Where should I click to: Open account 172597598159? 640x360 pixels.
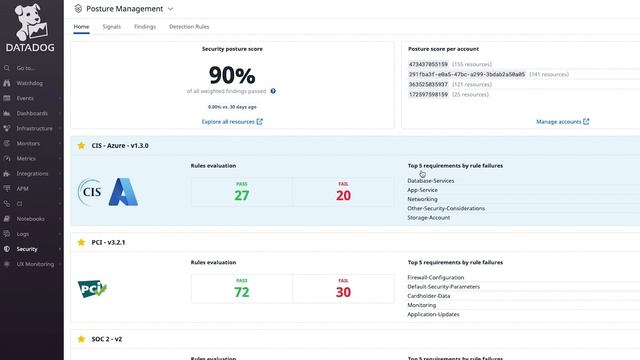pyautogui.click(x=428, y=94)
